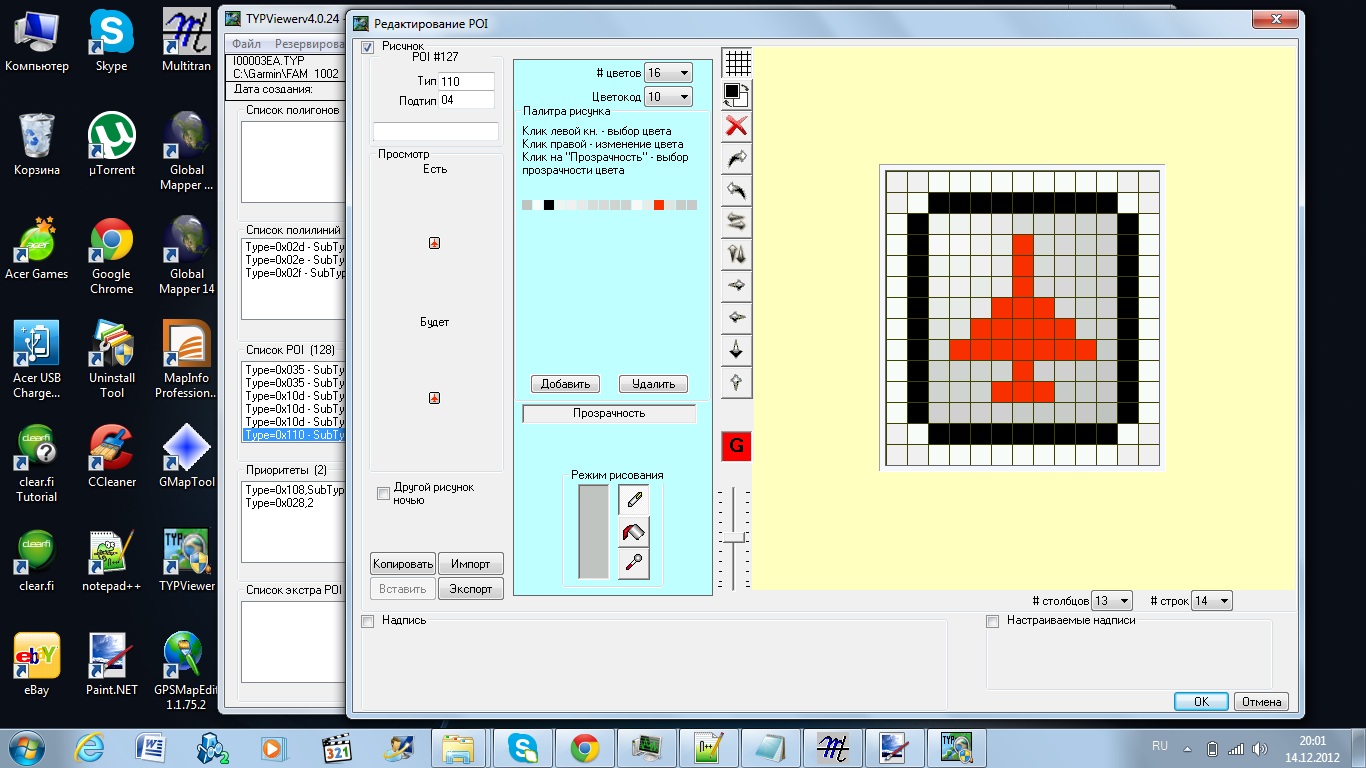This screenshot has height=768, width=1366.
Task: Click the red X clear image icon
Action: click(737, 126)
